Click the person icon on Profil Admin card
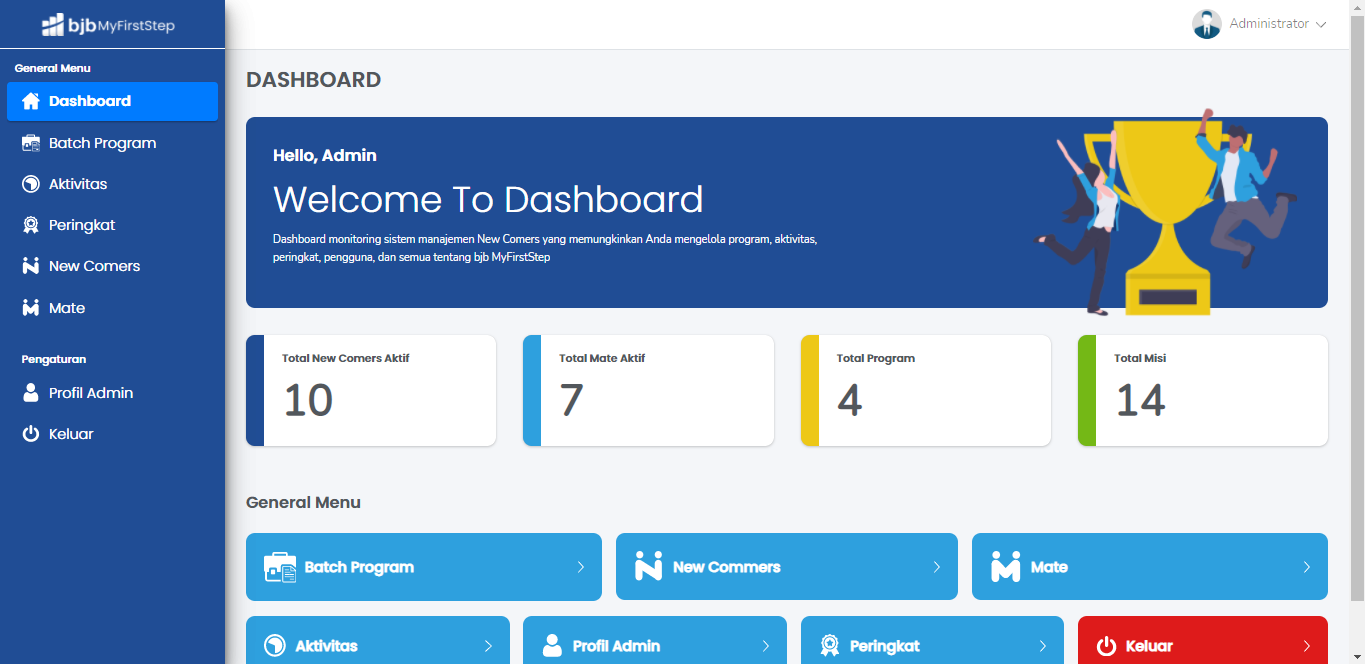This screenshot has height=664, width=1365. [552, 646]
